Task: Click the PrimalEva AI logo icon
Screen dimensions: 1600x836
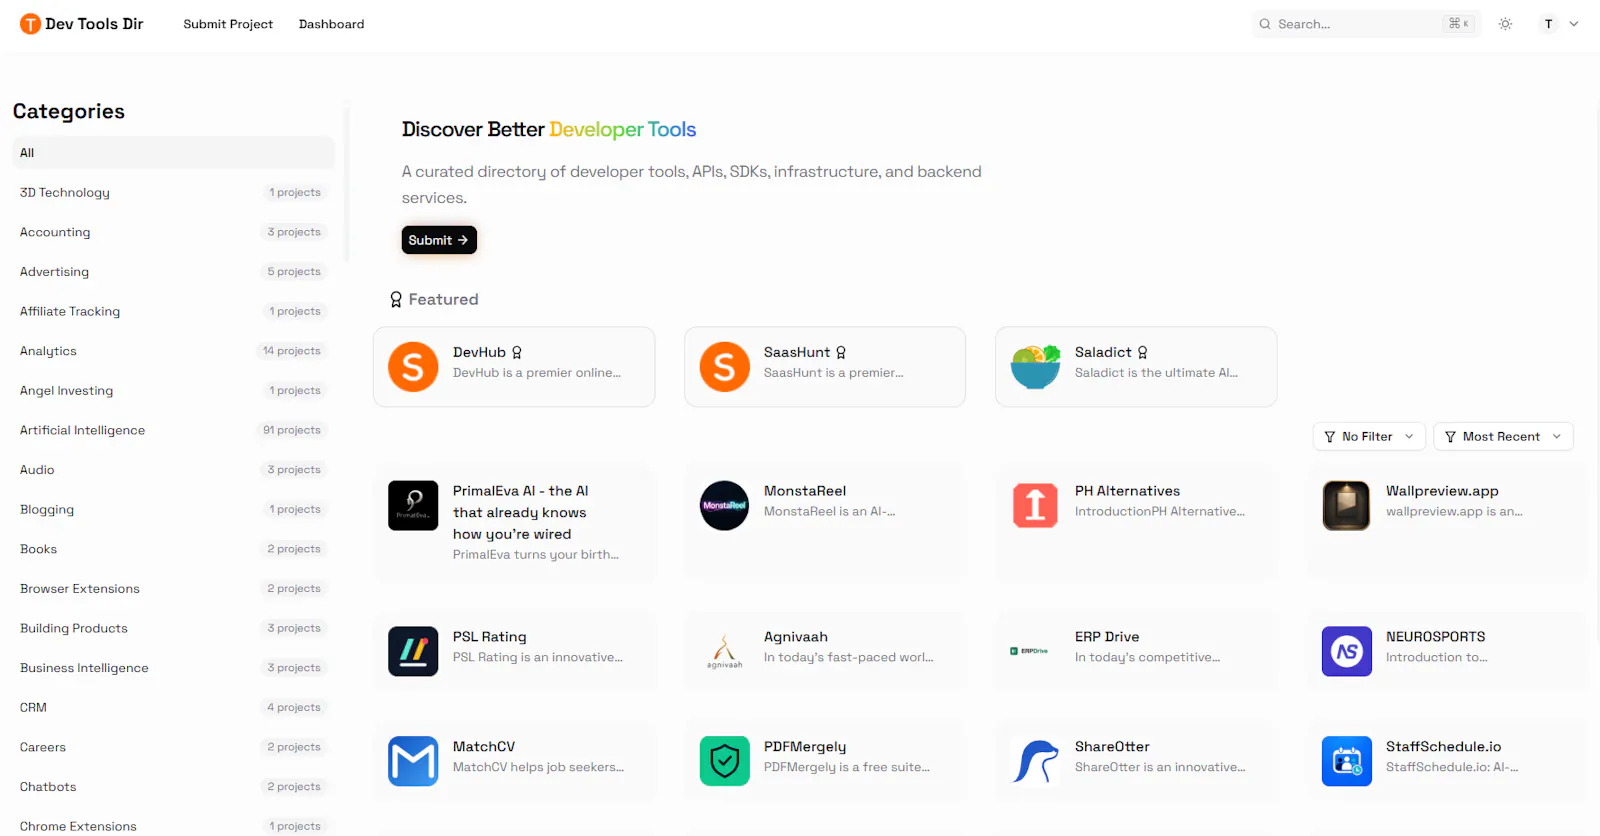Action: [413, 505]
